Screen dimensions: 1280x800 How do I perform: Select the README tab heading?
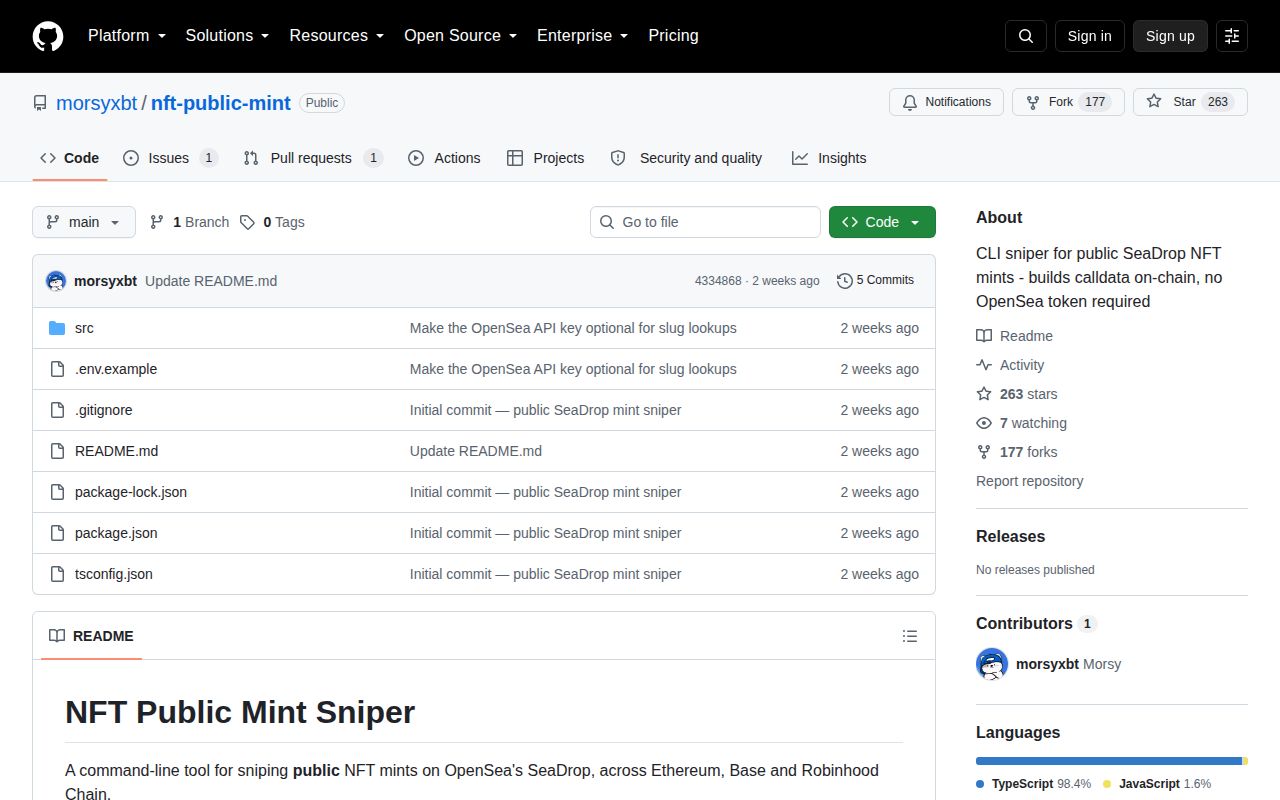coord(91,636)
